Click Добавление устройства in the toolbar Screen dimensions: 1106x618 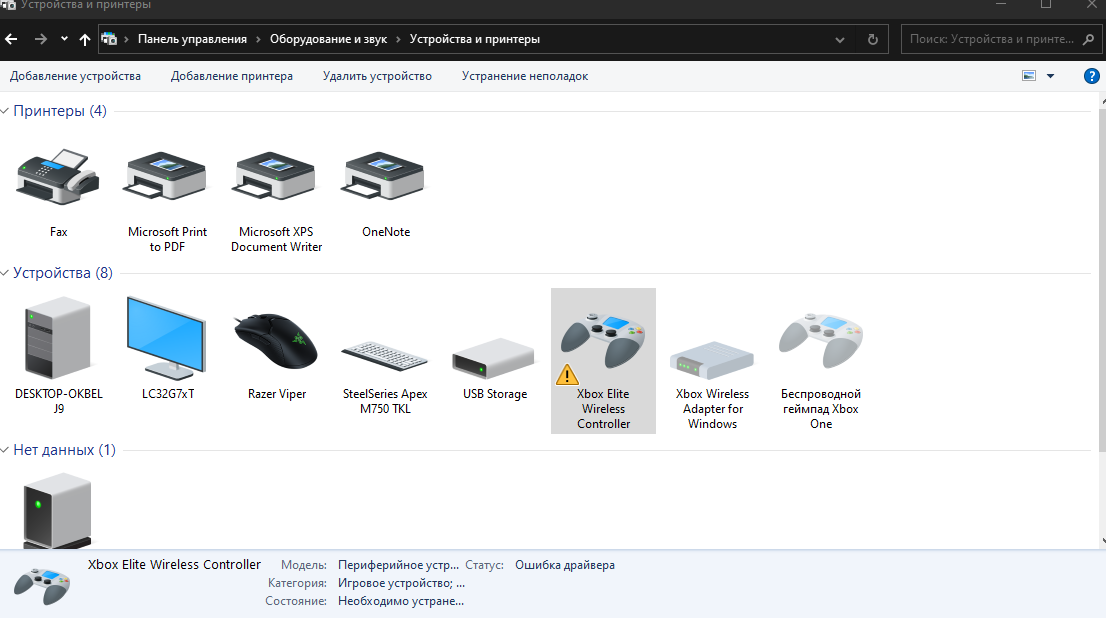pos(75,76)
